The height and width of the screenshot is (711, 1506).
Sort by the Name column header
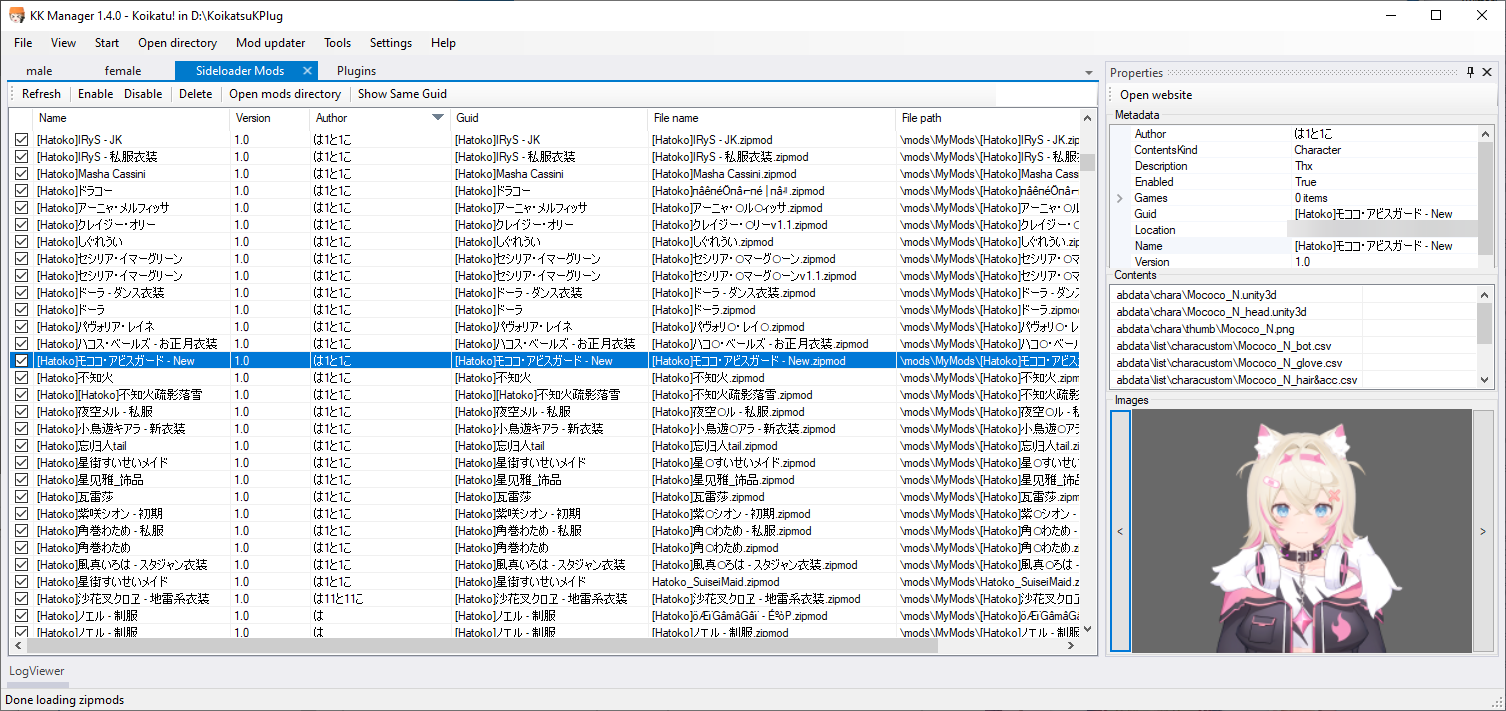point(131,118)
